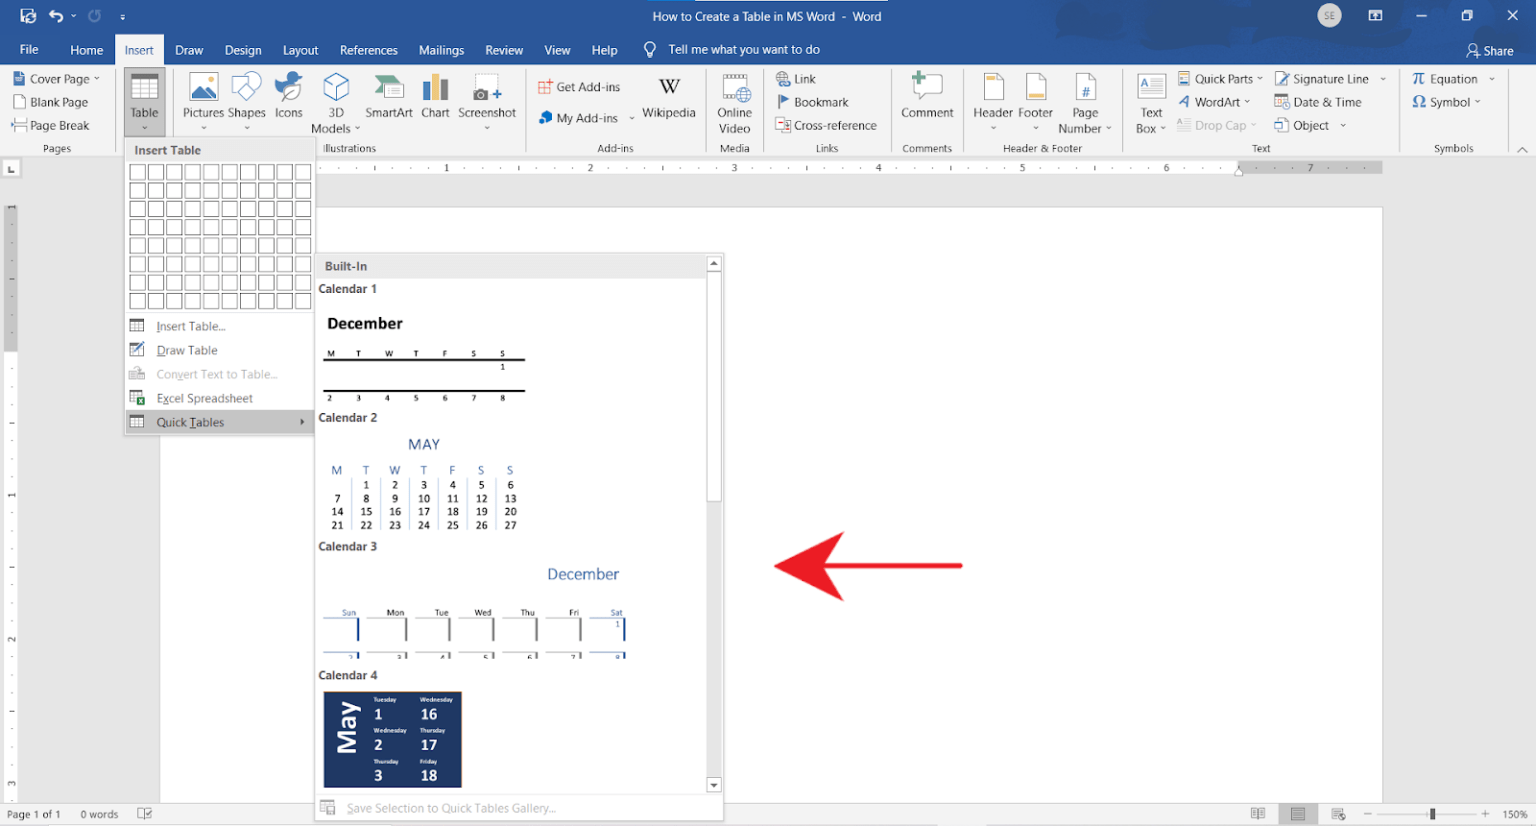Select the Calendar 1 December quick table
This screenshot has width=1536, height=826.
coord(424,357)
